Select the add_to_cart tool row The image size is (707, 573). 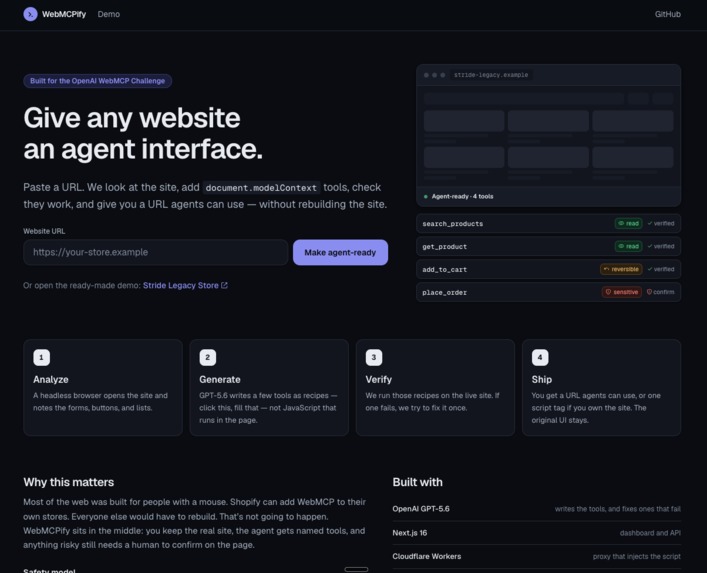click(548, 269)
